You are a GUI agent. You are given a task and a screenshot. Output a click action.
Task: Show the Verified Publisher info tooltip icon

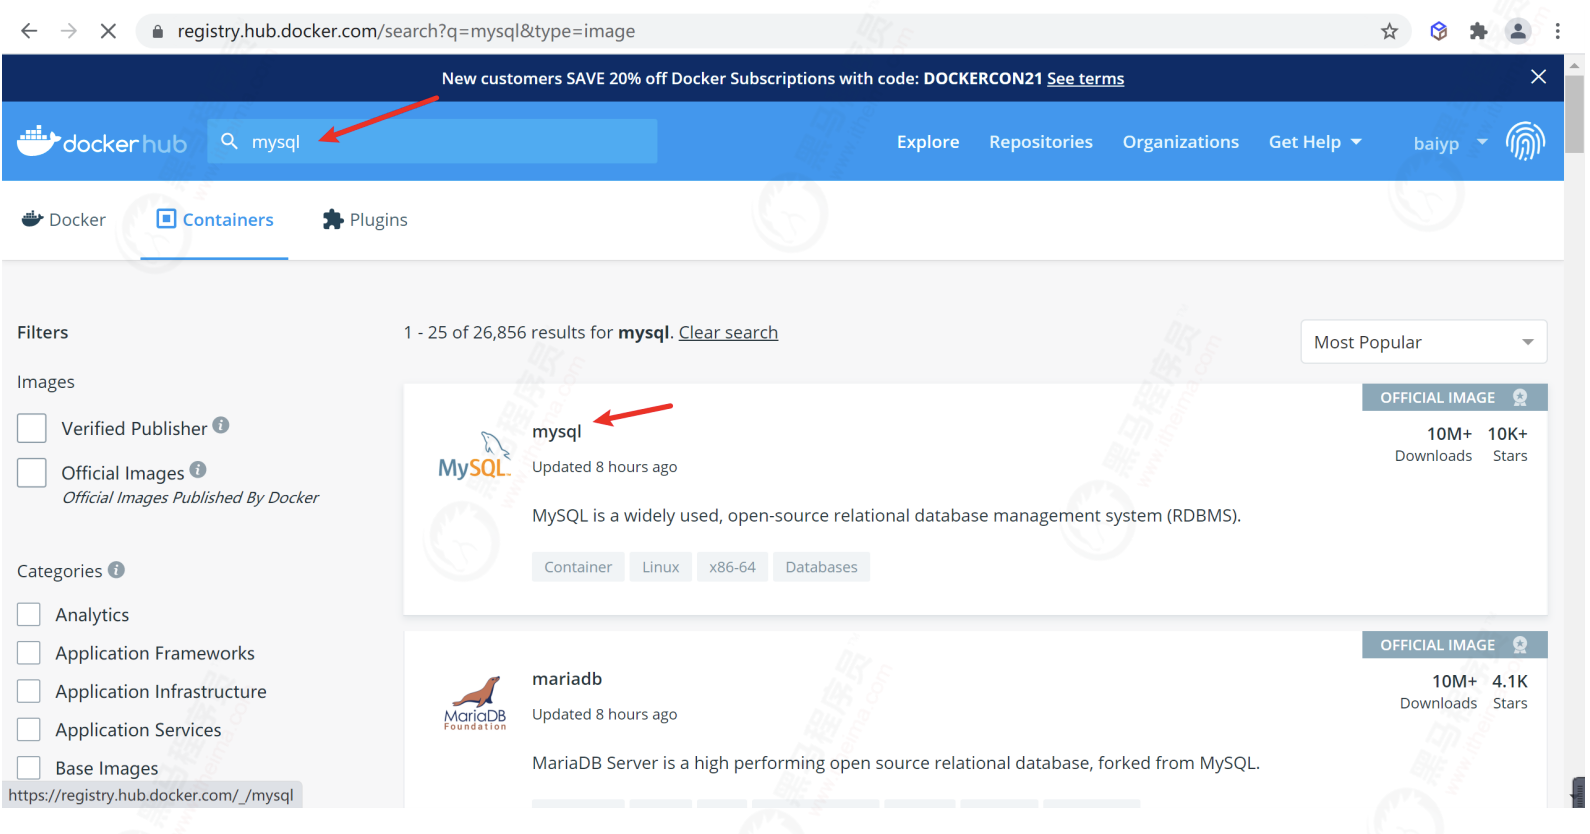[221, 425]
